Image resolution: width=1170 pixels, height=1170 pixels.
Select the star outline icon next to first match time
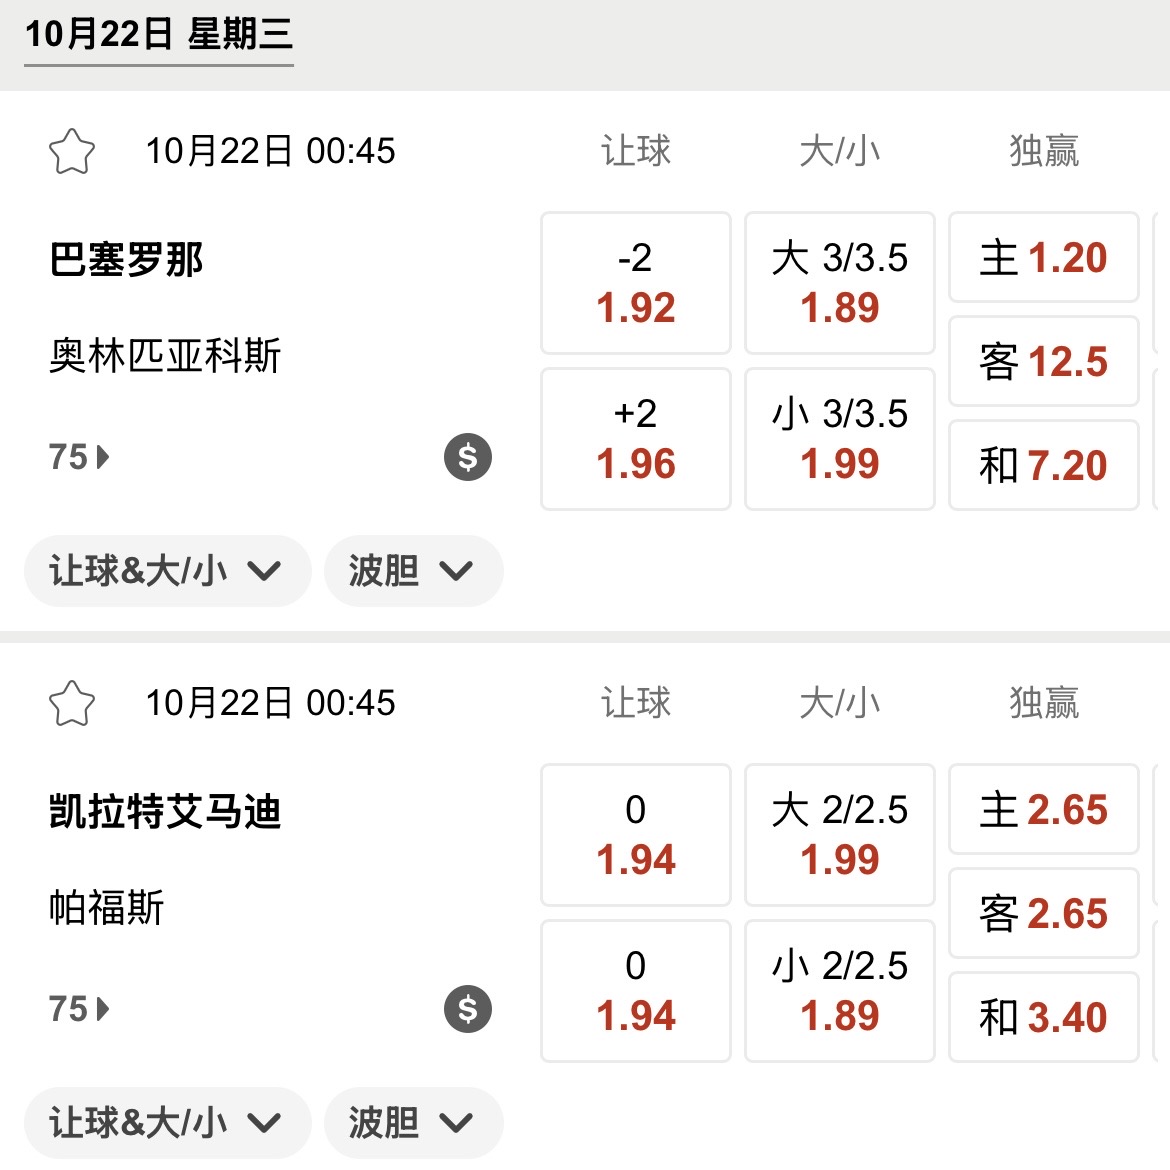click(x=71, y=151)
